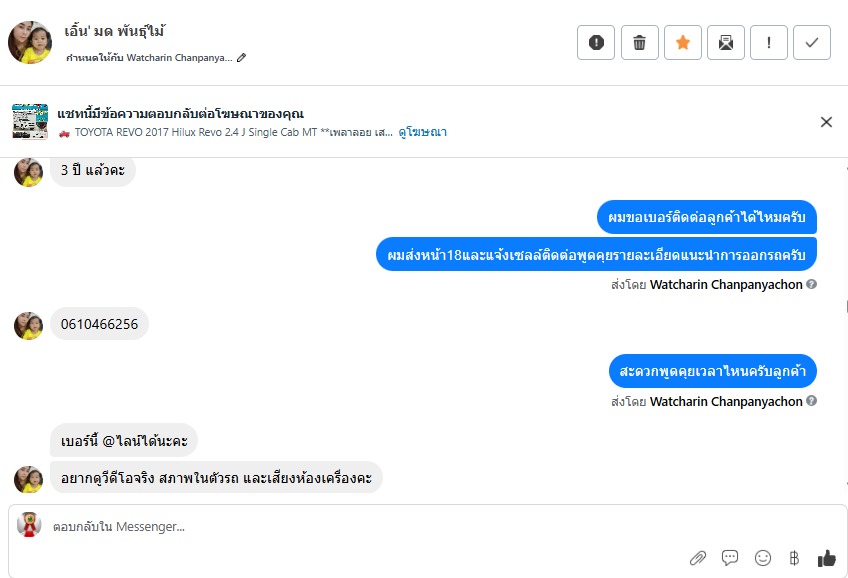The image size is (848, 578).
Task: Close the ad reply banner
Action: coord(826,122)
